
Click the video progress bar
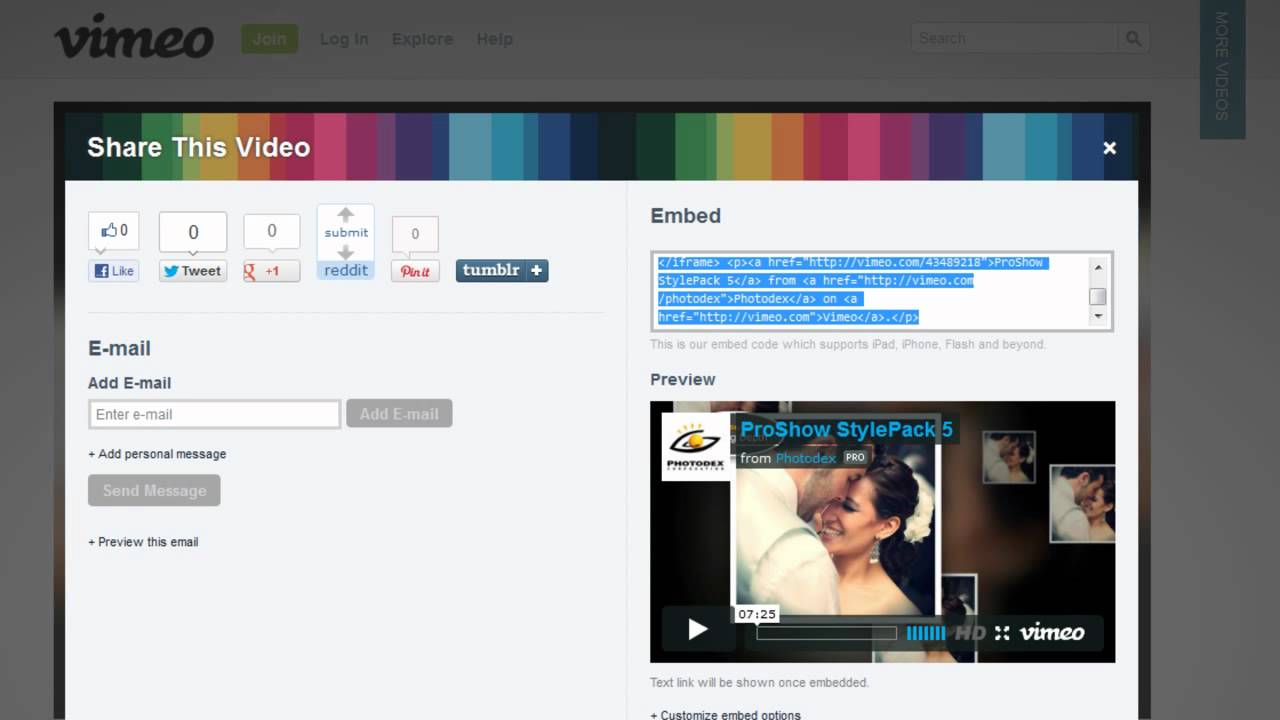826,633
